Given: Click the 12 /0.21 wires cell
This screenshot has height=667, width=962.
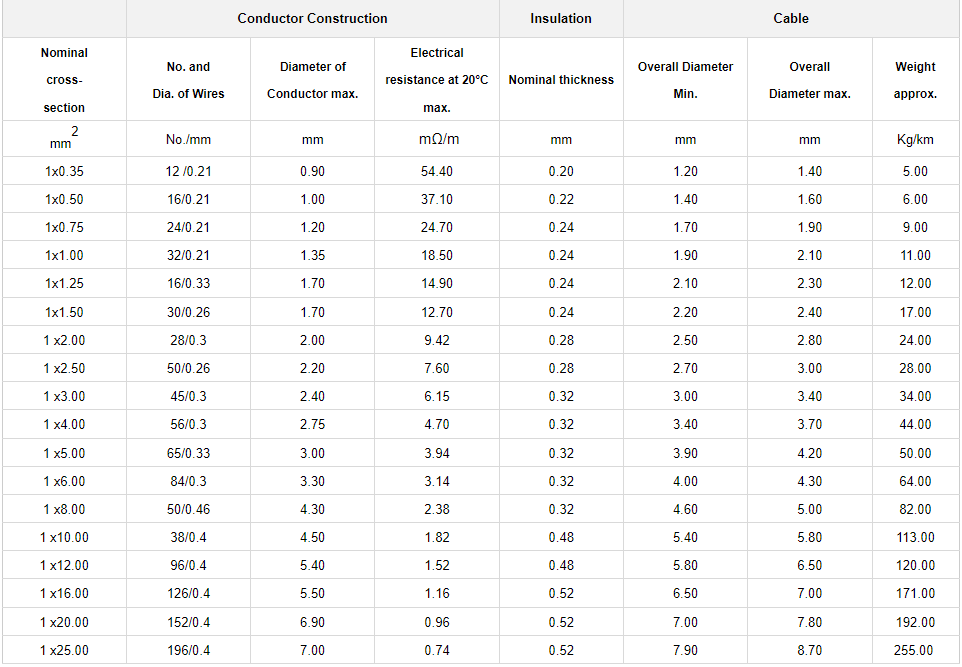Looking at the screenshot, I should click(x=188, y=171).
